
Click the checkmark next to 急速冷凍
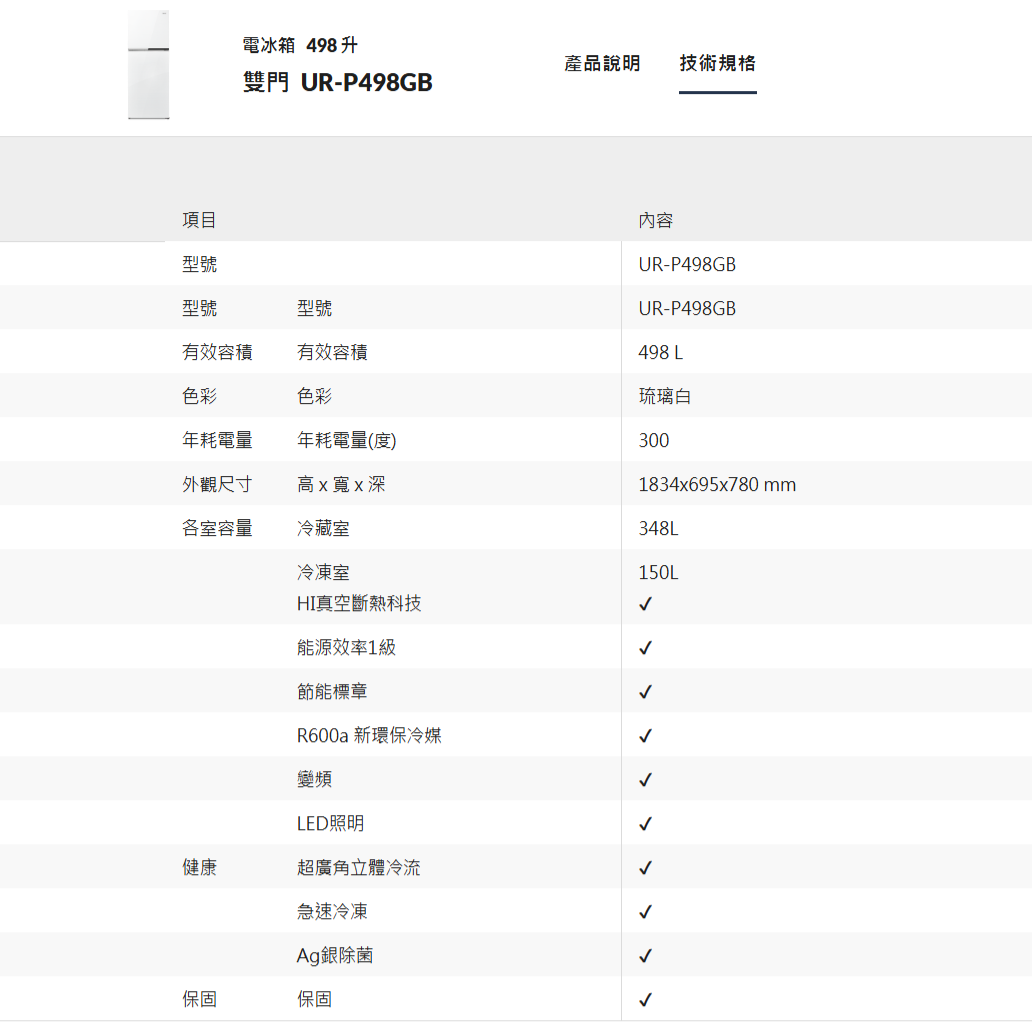tap(645, 912)
